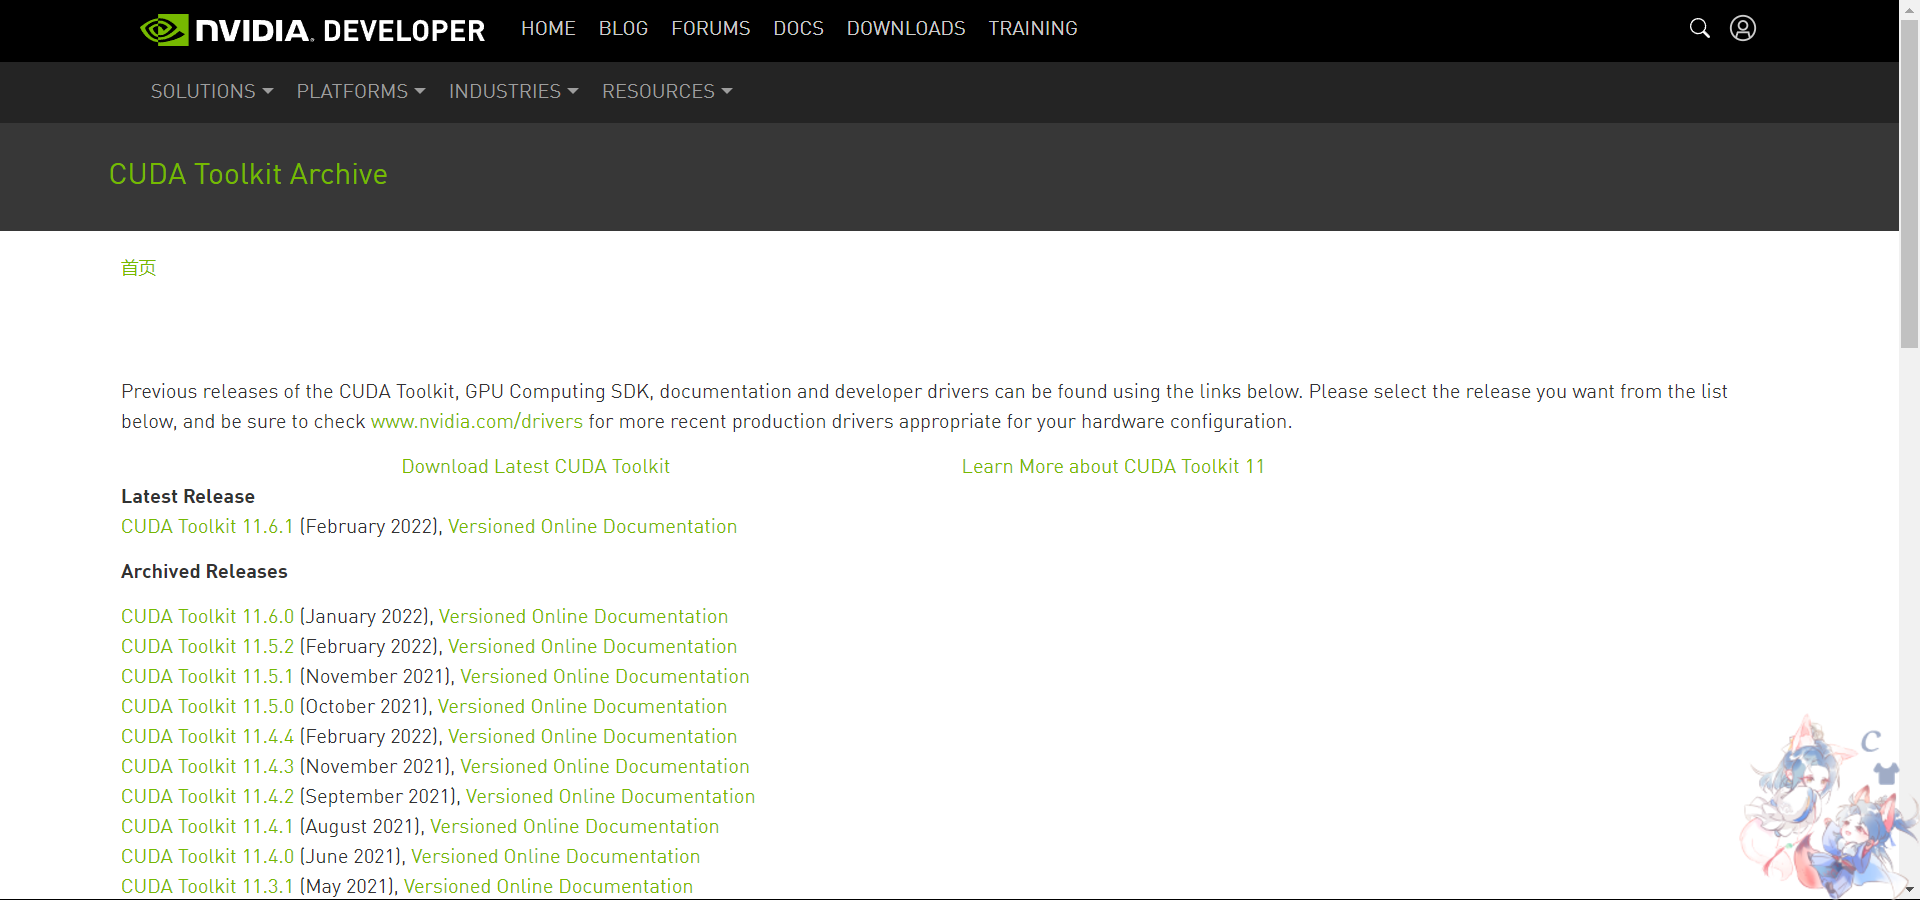
Task: Open Versioned Online Documentation for 11.3.1
Action: [548, 886]
